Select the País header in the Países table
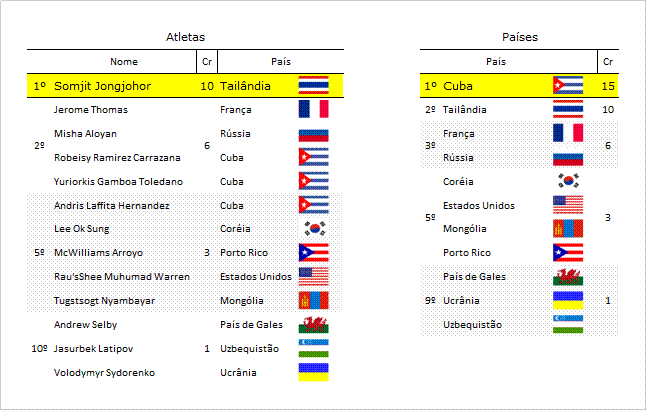Image resolution: width=647 pixels, height=411 pixels. tap(496, 61)
